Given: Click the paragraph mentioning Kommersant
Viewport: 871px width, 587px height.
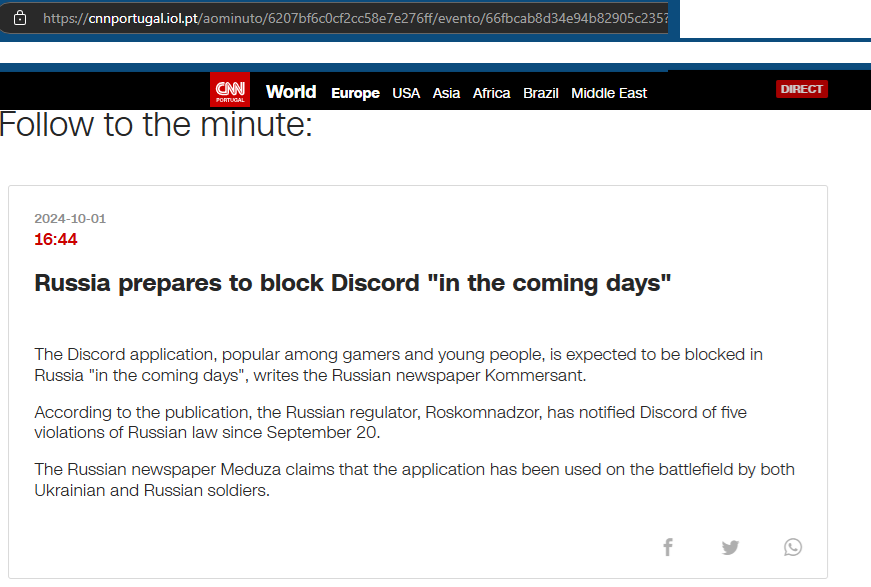Looking at the screenshot, I should (x=398, y=365).
